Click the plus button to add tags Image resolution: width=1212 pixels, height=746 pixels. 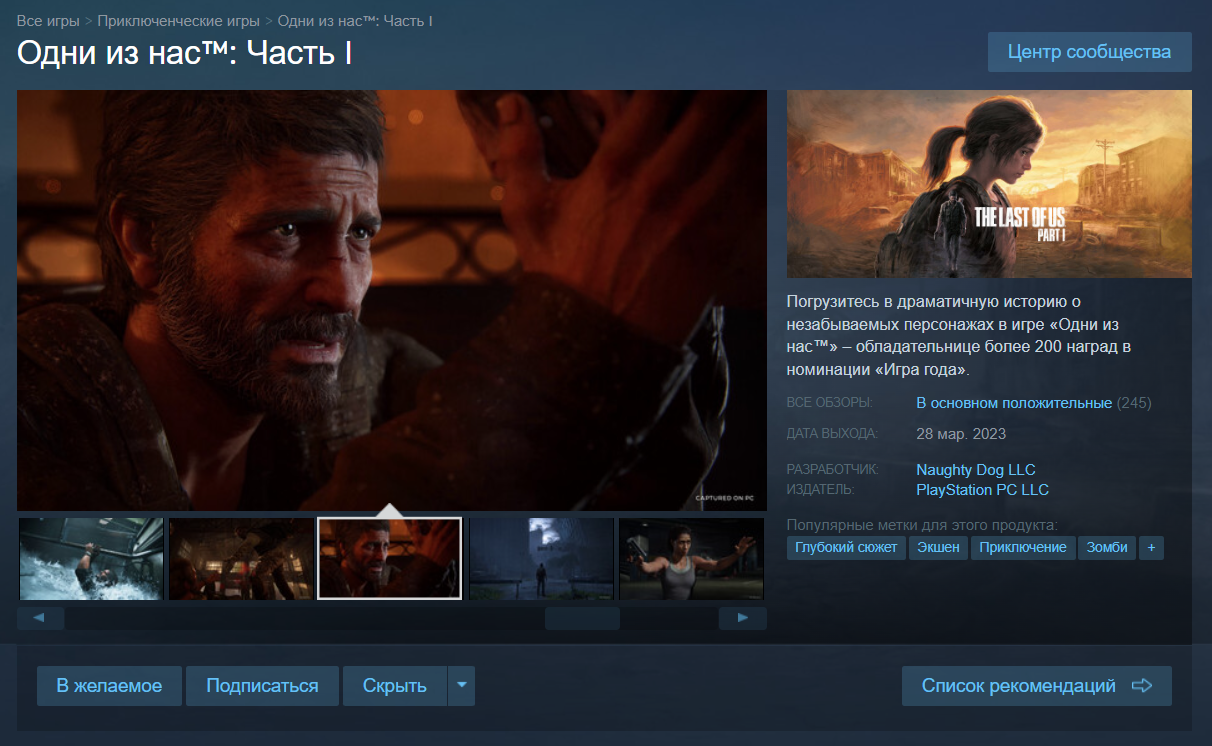click(1151, 548)
